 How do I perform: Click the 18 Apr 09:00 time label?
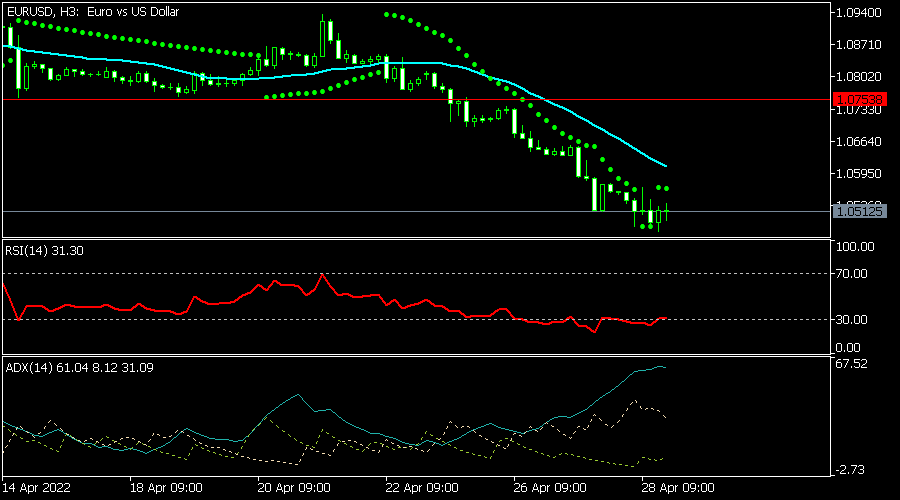pyautogui.click(x=166, y=488)
